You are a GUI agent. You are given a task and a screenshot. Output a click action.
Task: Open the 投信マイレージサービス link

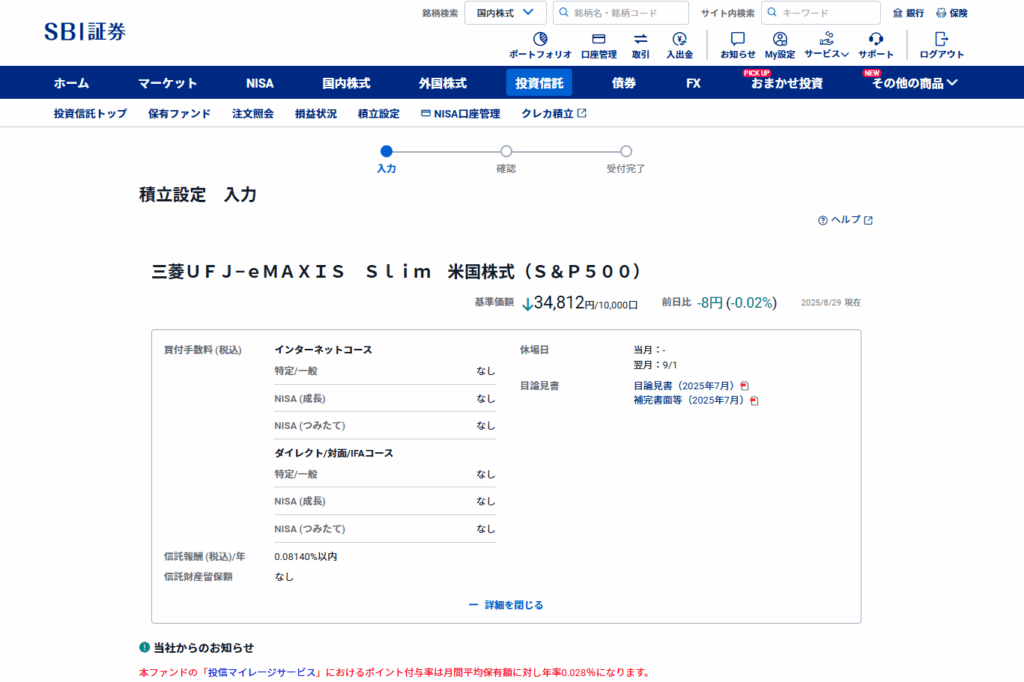click(262, 672)
